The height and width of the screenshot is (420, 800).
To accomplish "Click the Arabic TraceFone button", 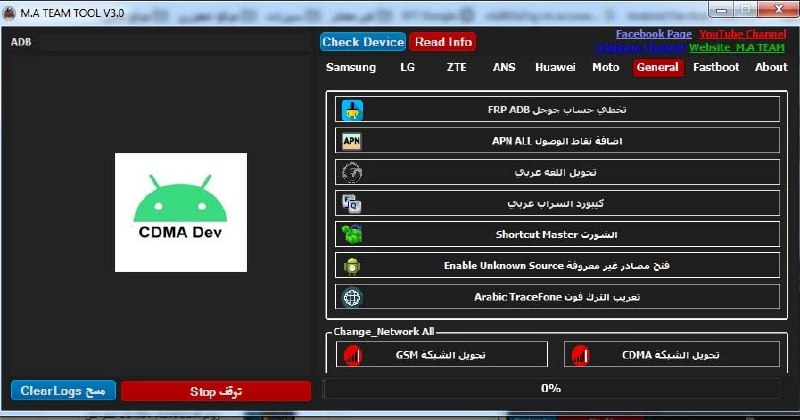I will coord(557,297).
